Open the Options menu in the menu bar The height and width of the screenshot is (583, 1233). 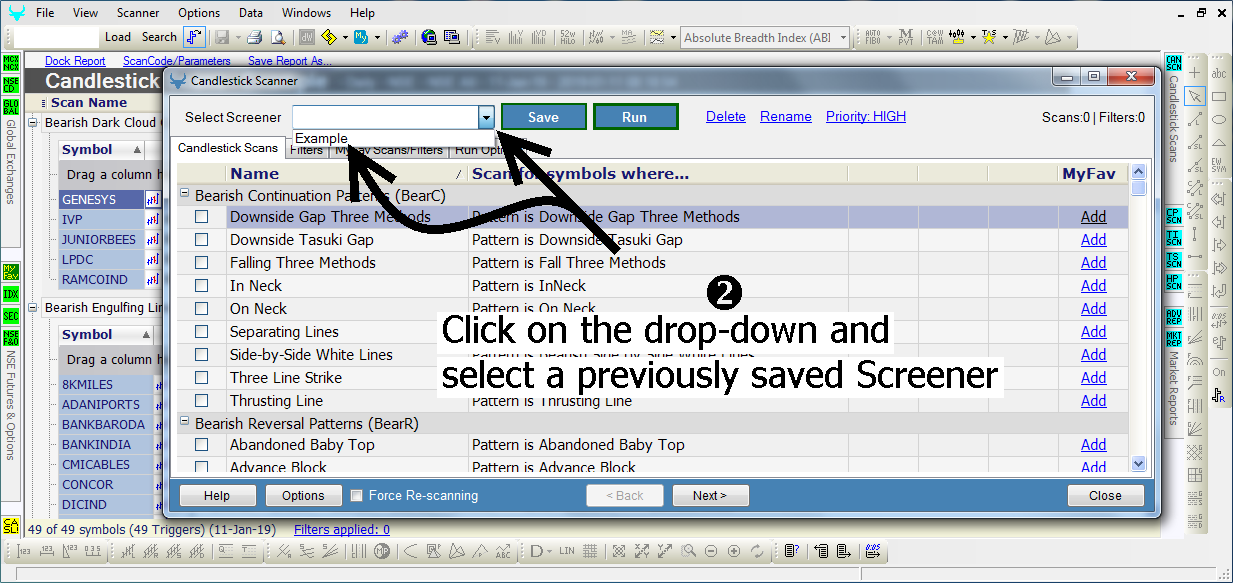pyautogui.click(x=199, y=13)
